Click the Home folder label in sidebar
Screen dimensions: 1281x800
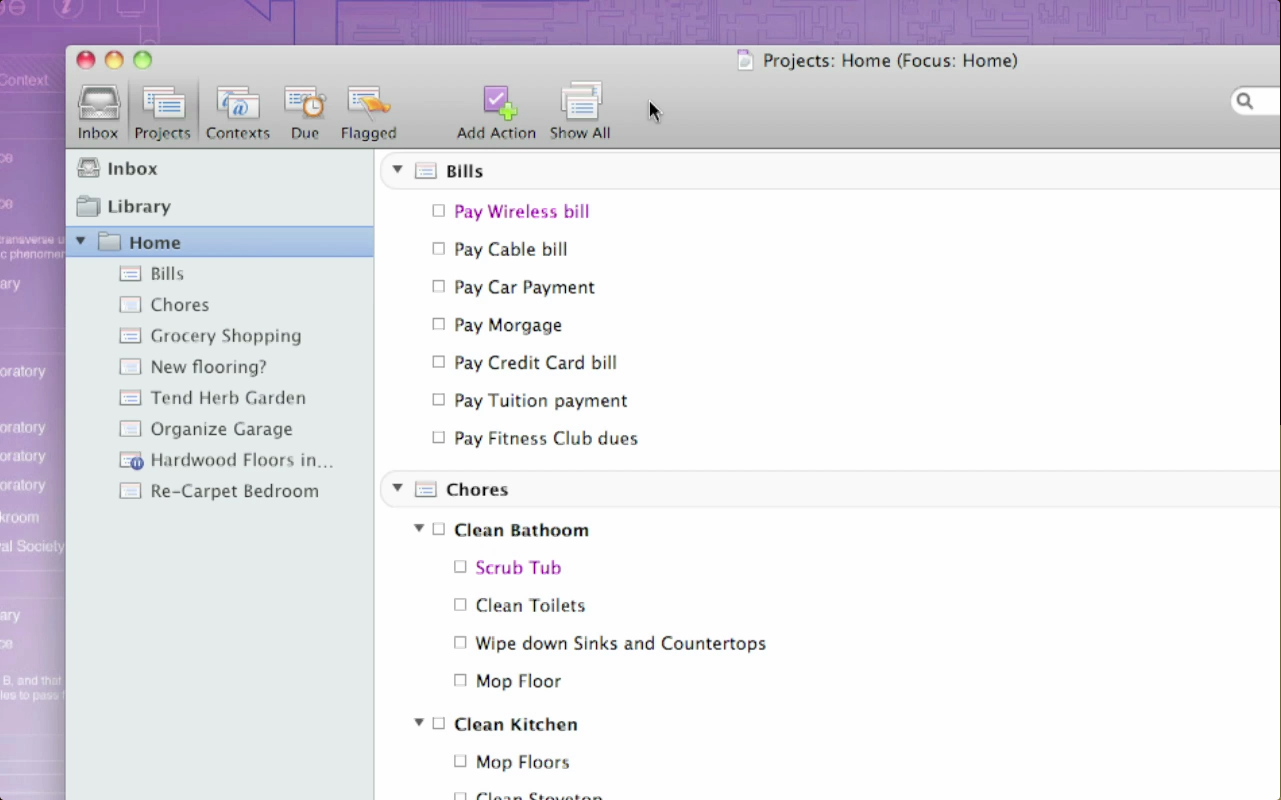tap(155, 243)
